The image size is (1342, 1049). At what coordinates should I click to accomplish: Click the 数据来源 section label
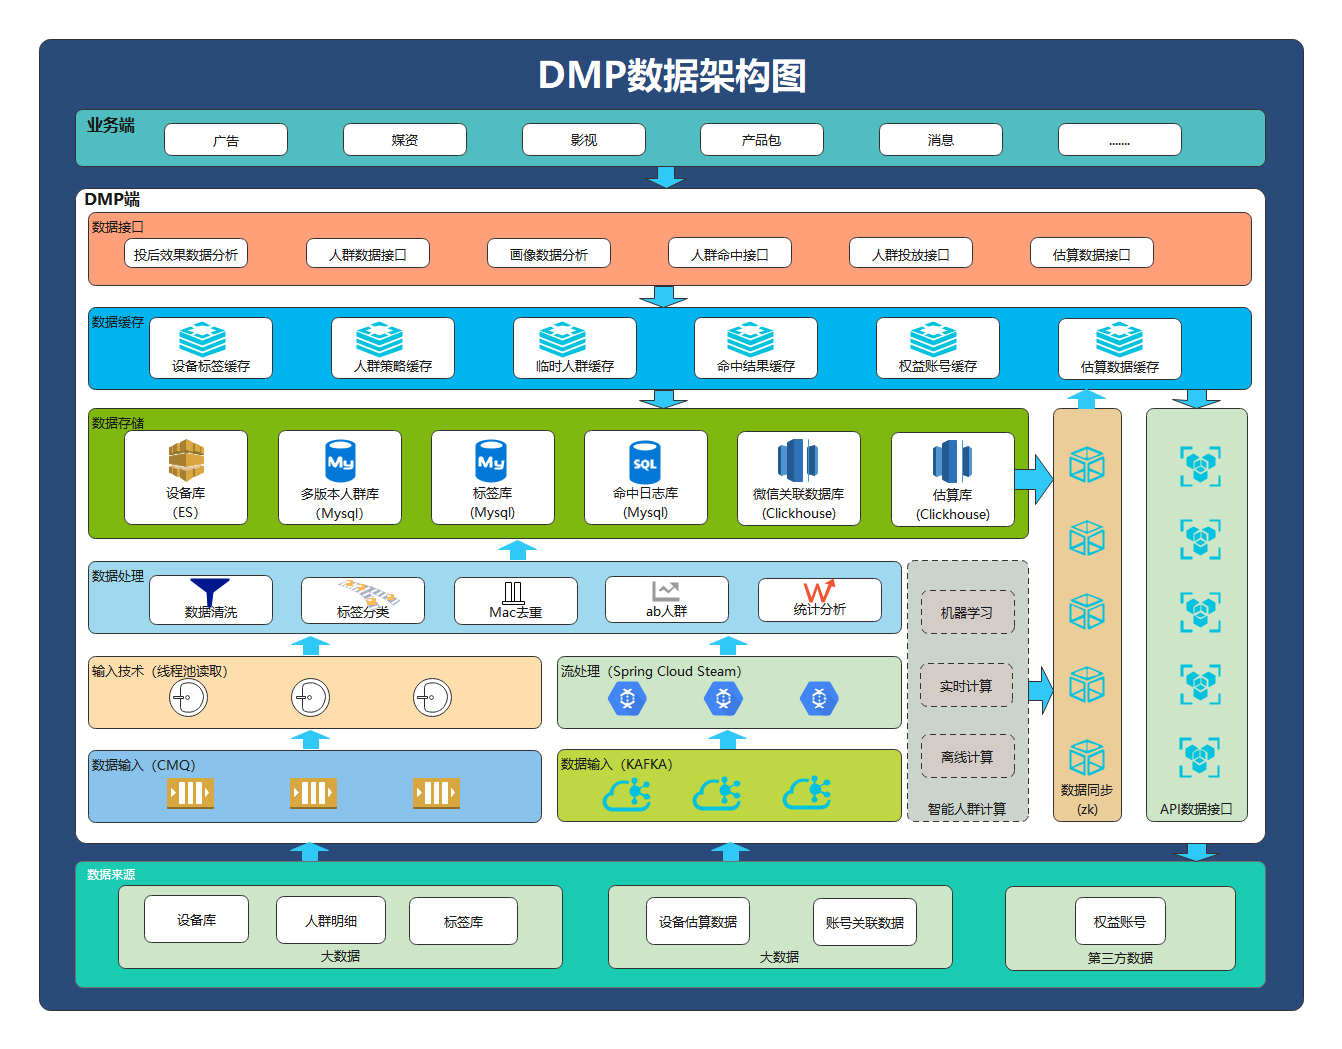click(111, 874)
